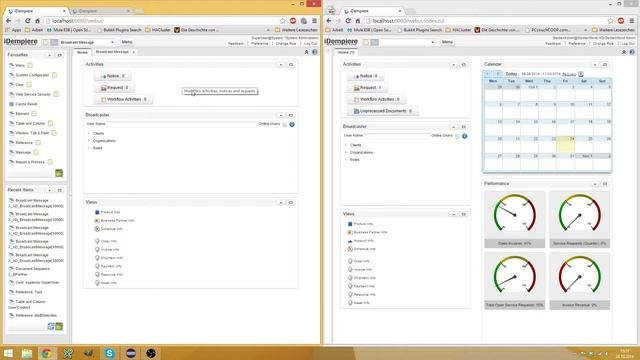
Task: Open Request button in right window
Action: tap(367, 87)
